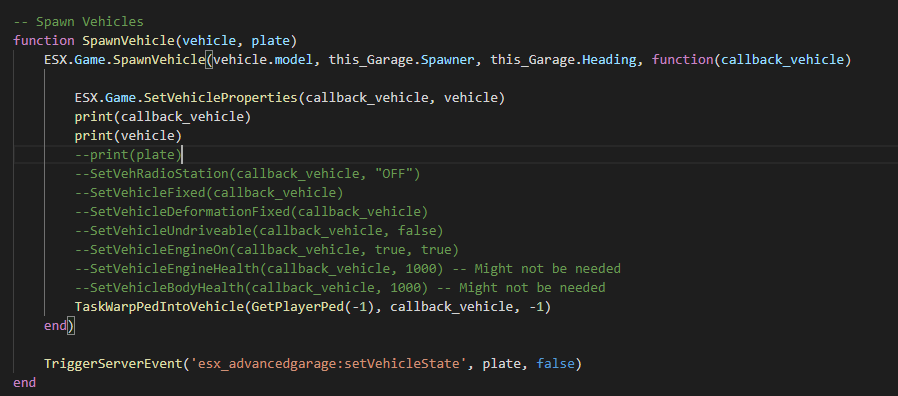Viewport: 898px width, 396px height.
Task: Click the print(callback_vehicle) line
Action: (163, 116)
